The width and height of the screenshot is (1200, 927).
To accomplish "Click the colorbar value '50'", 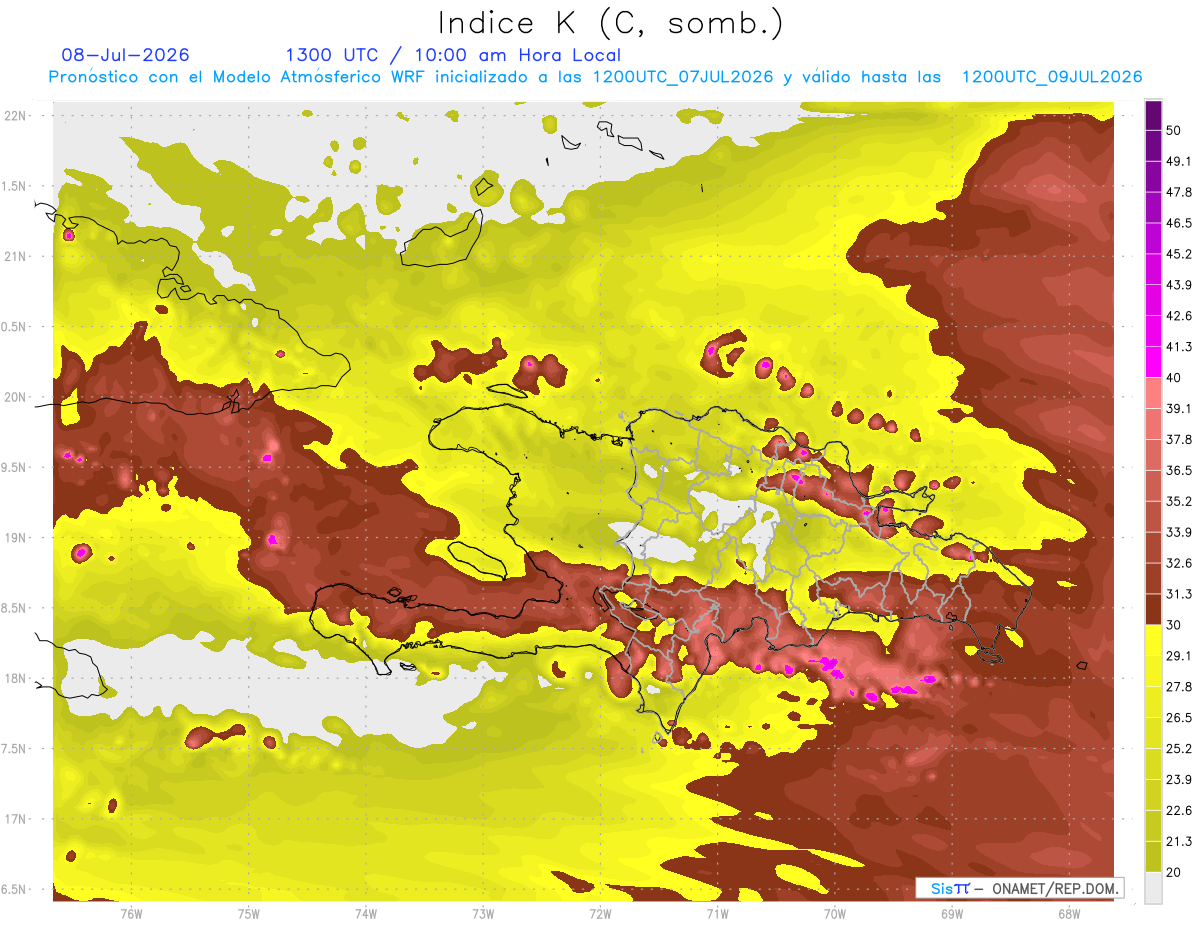I will 1174,130.
